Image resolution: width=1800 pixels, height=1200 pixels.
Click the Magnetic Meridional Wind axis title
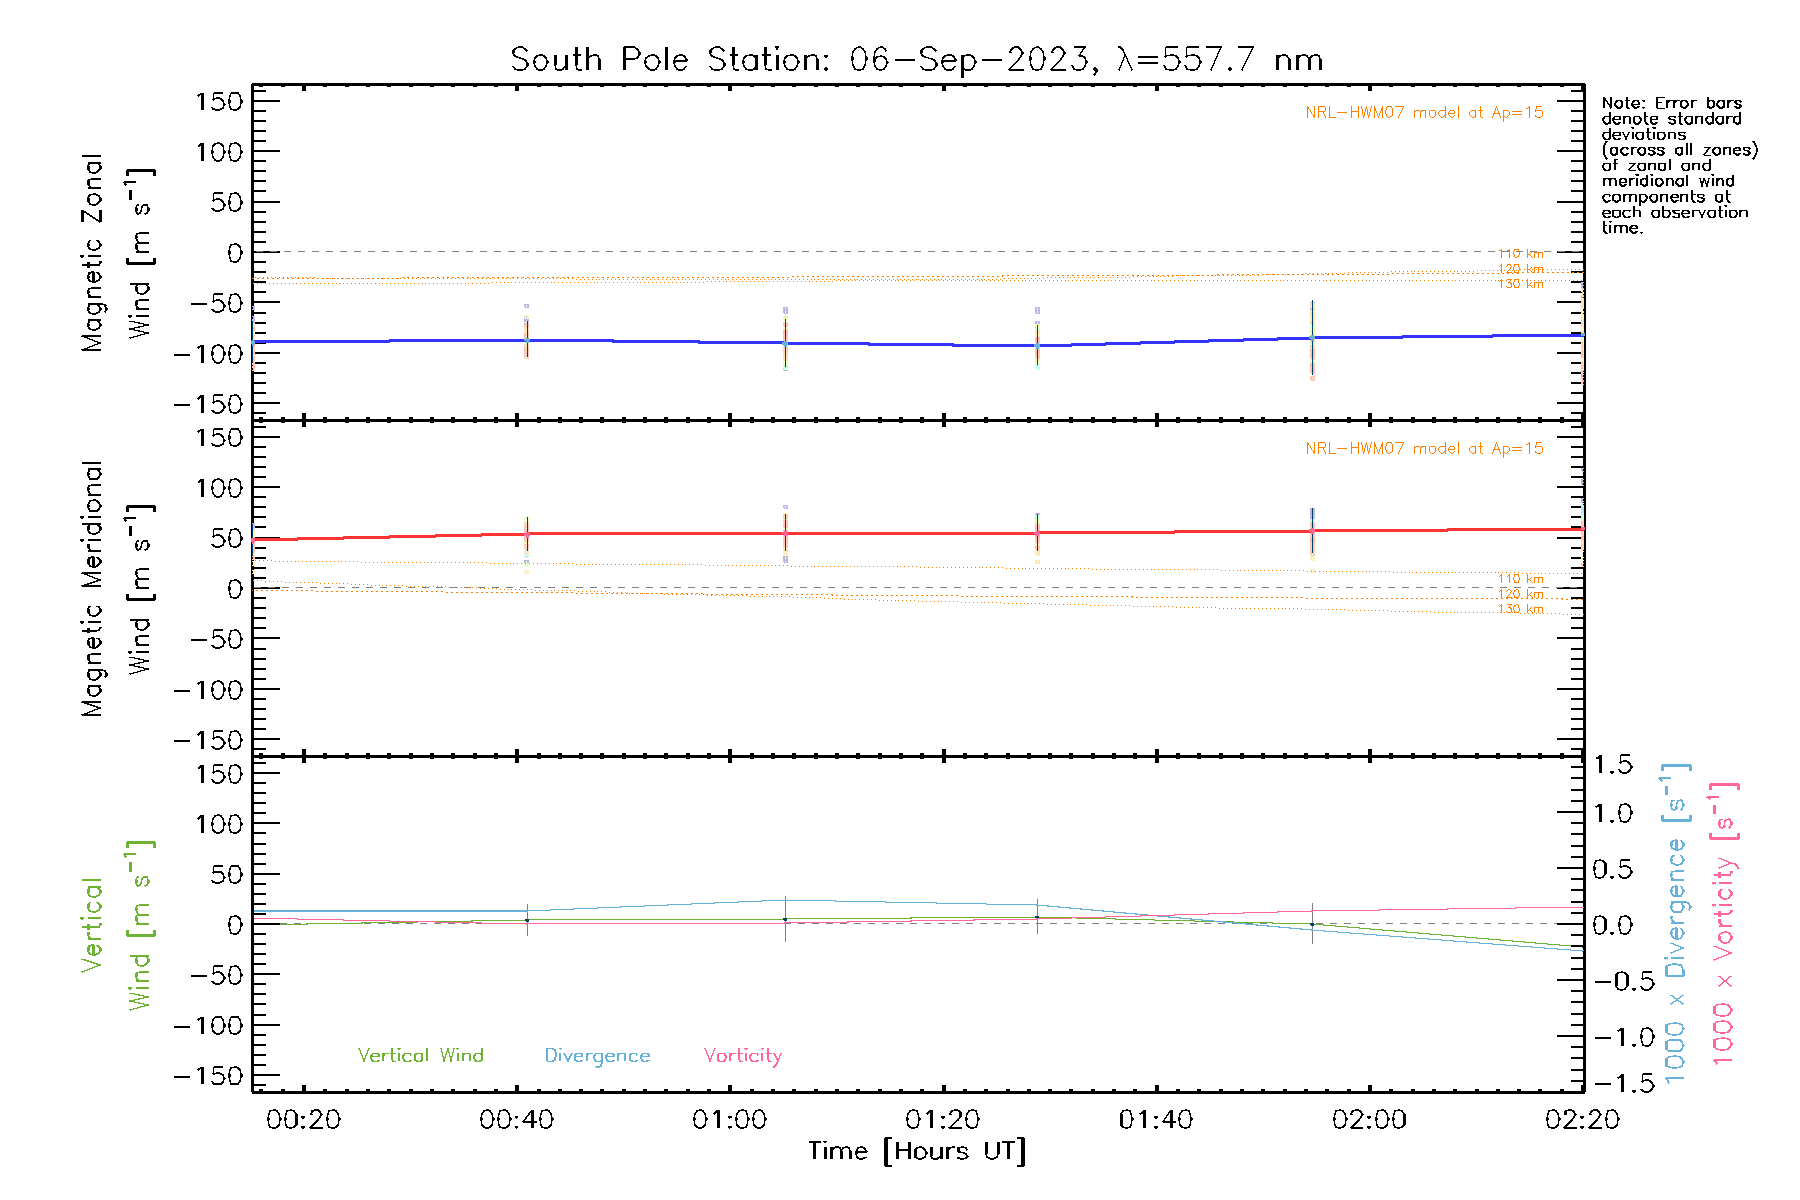click(116, 589)
